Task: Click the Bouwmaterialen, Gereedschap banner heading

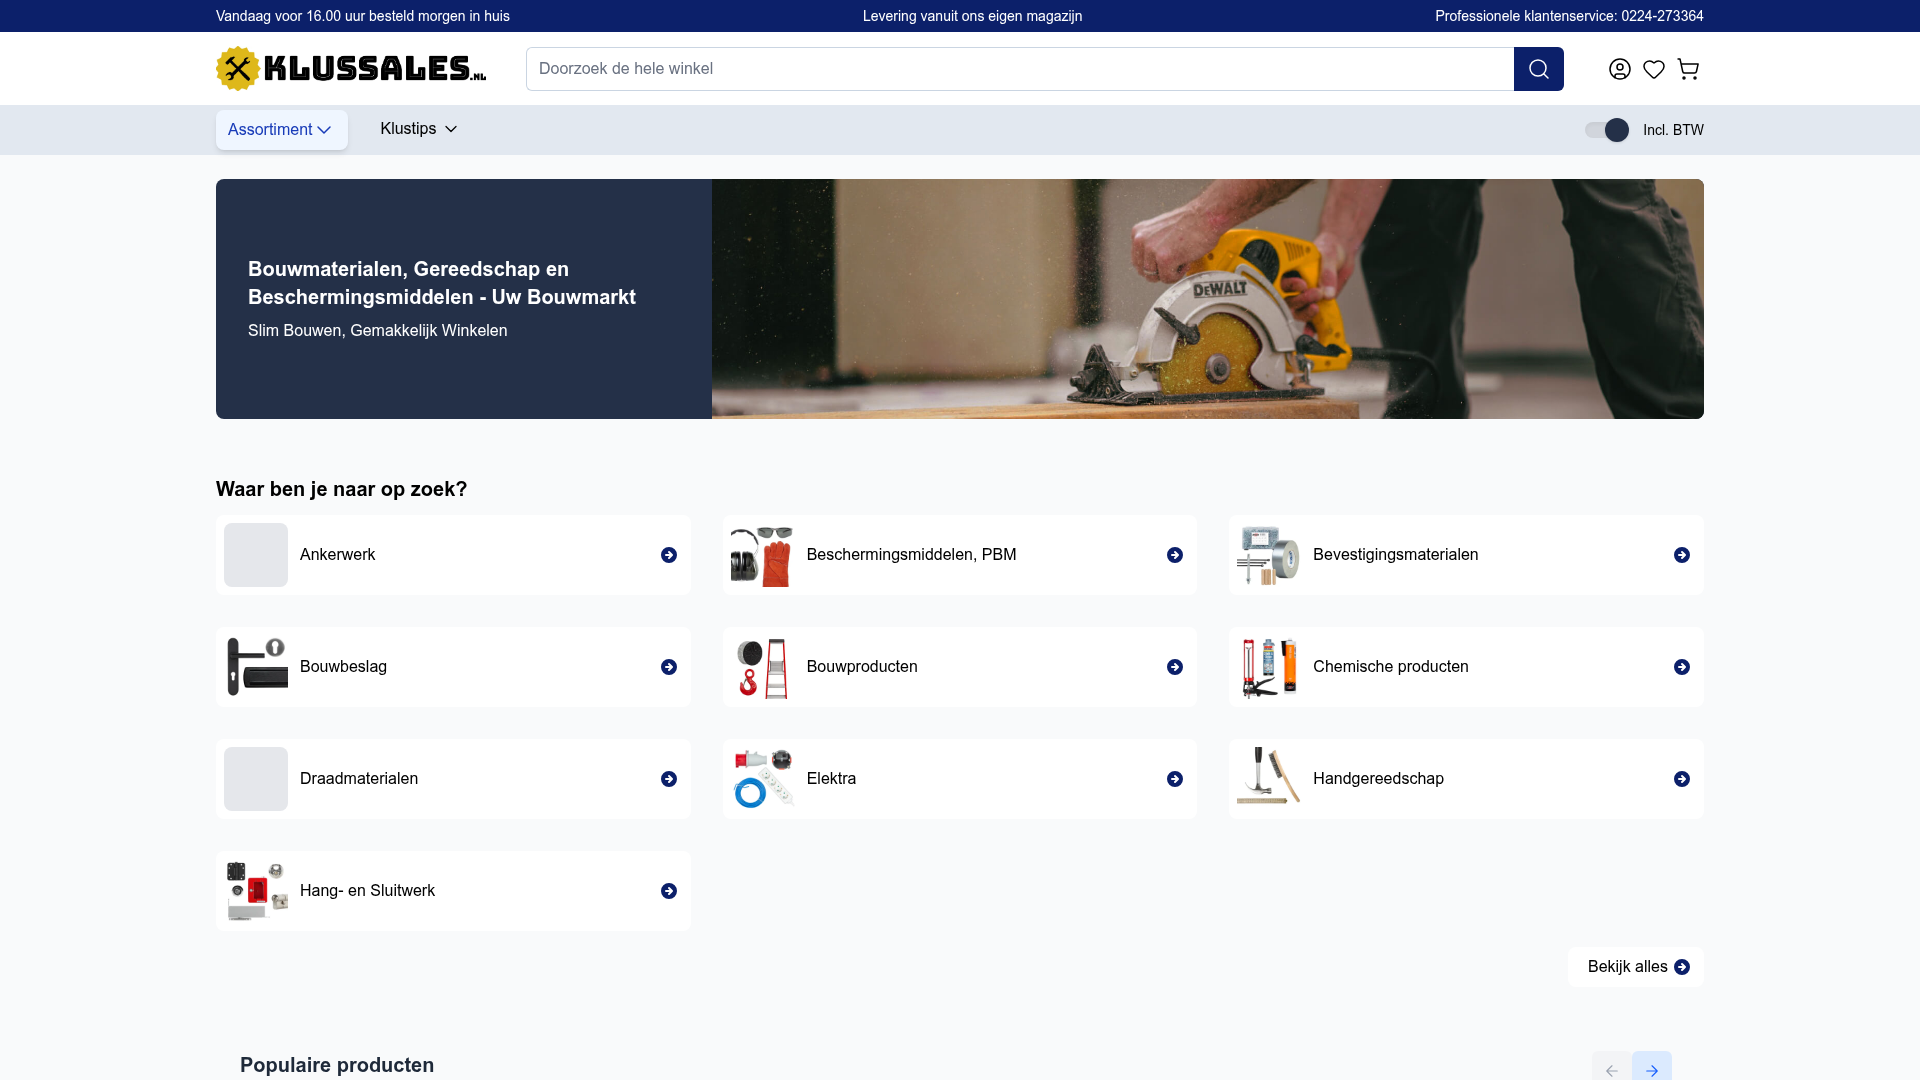Action: pos(442,283)
